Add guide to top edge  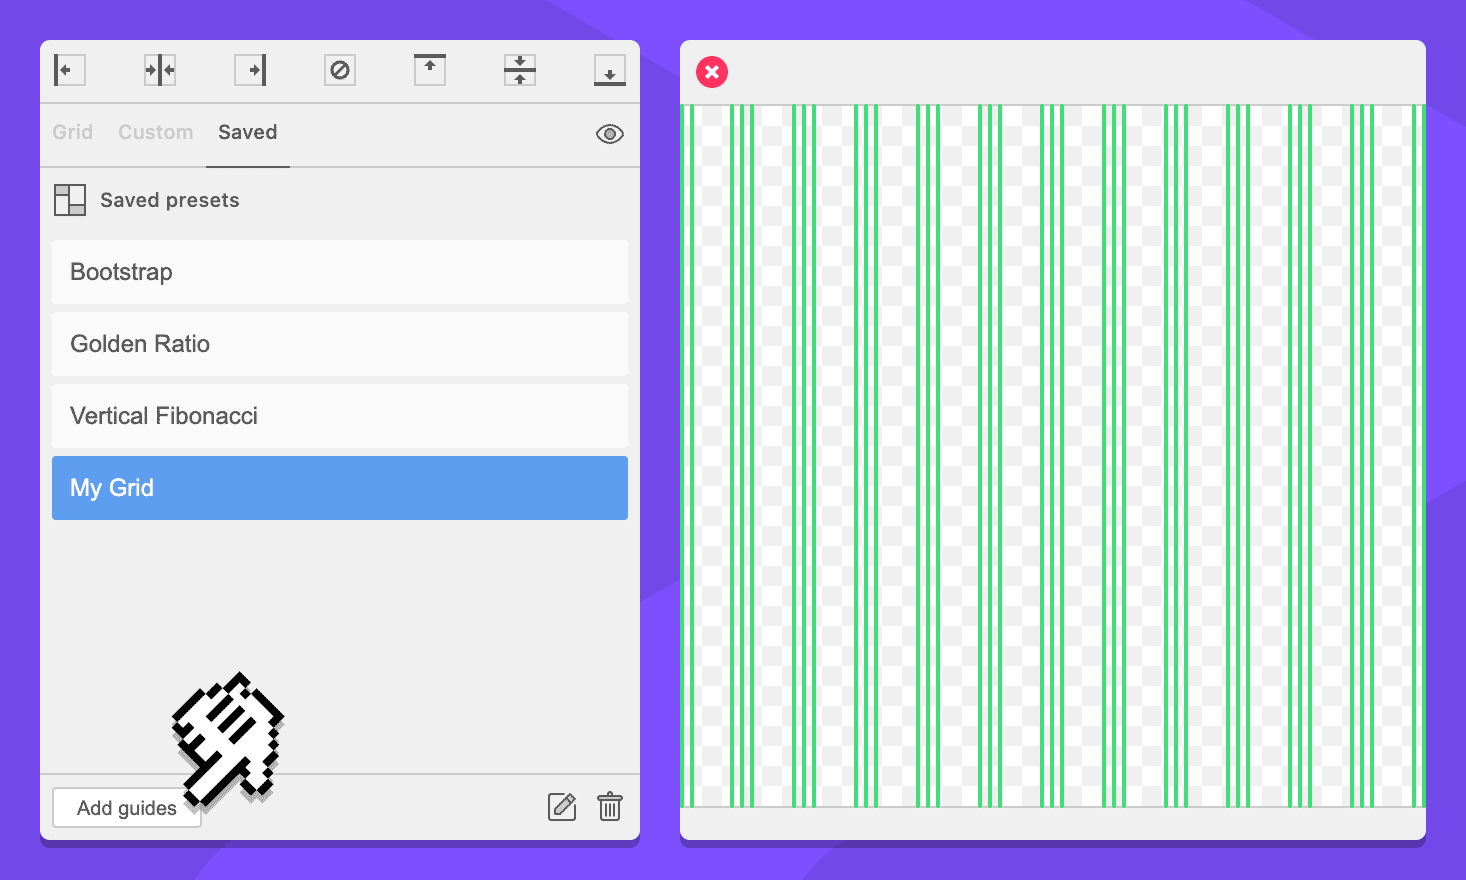click(x=430, y=70)
